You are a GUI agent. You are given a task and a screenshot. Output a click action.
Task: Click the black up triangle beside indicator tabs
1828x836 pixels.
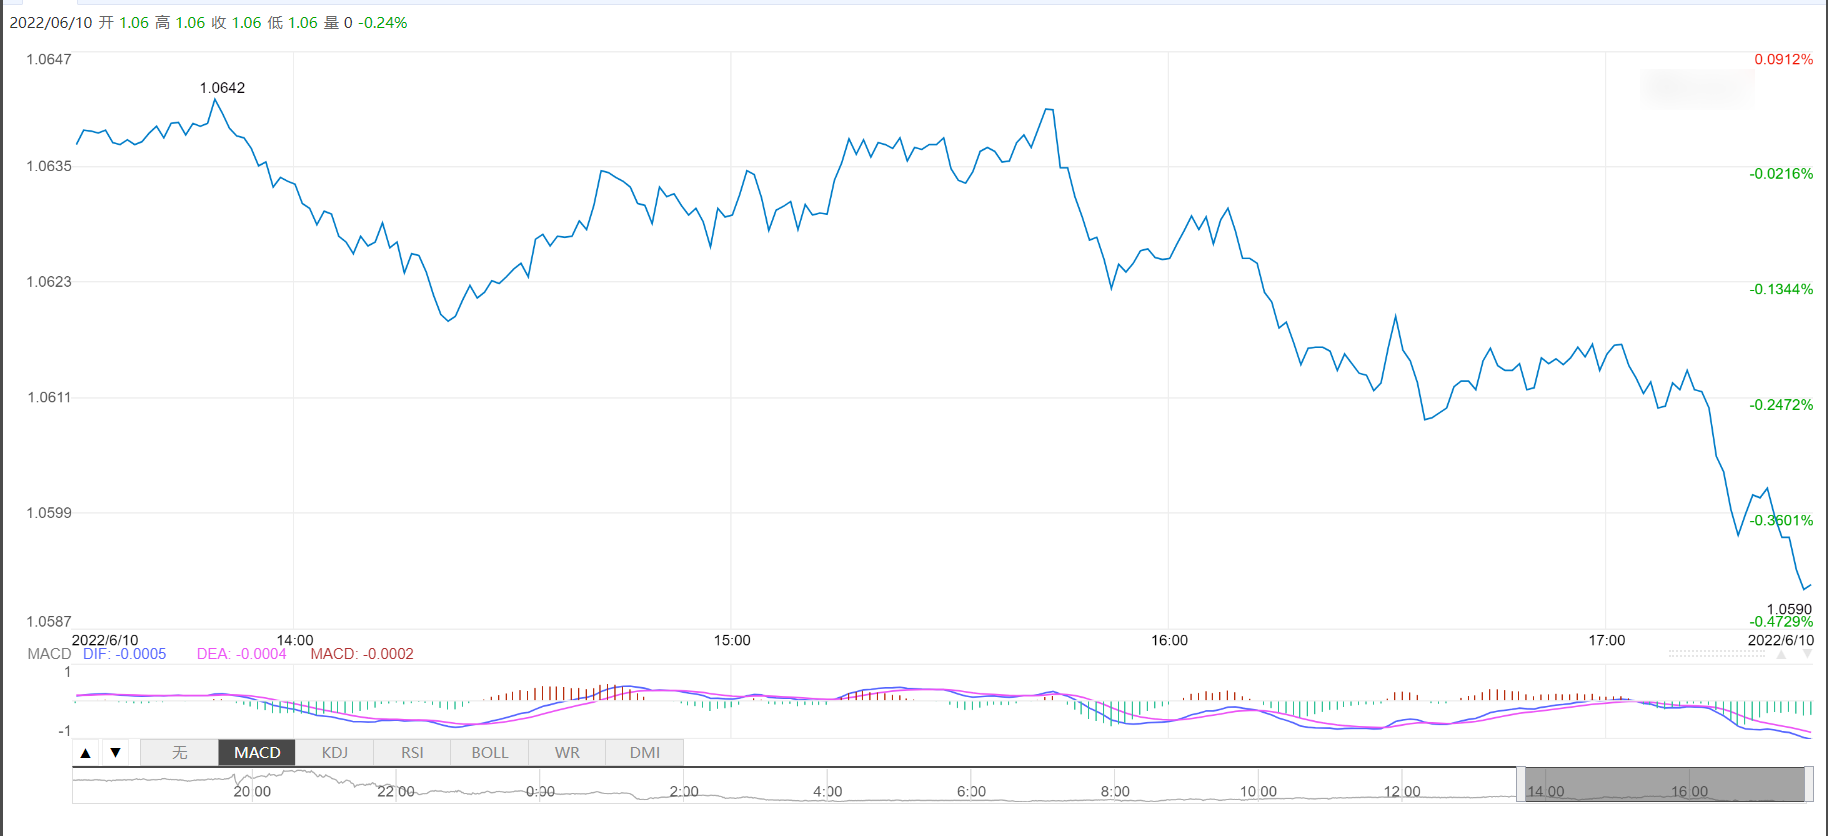(86, 753)
